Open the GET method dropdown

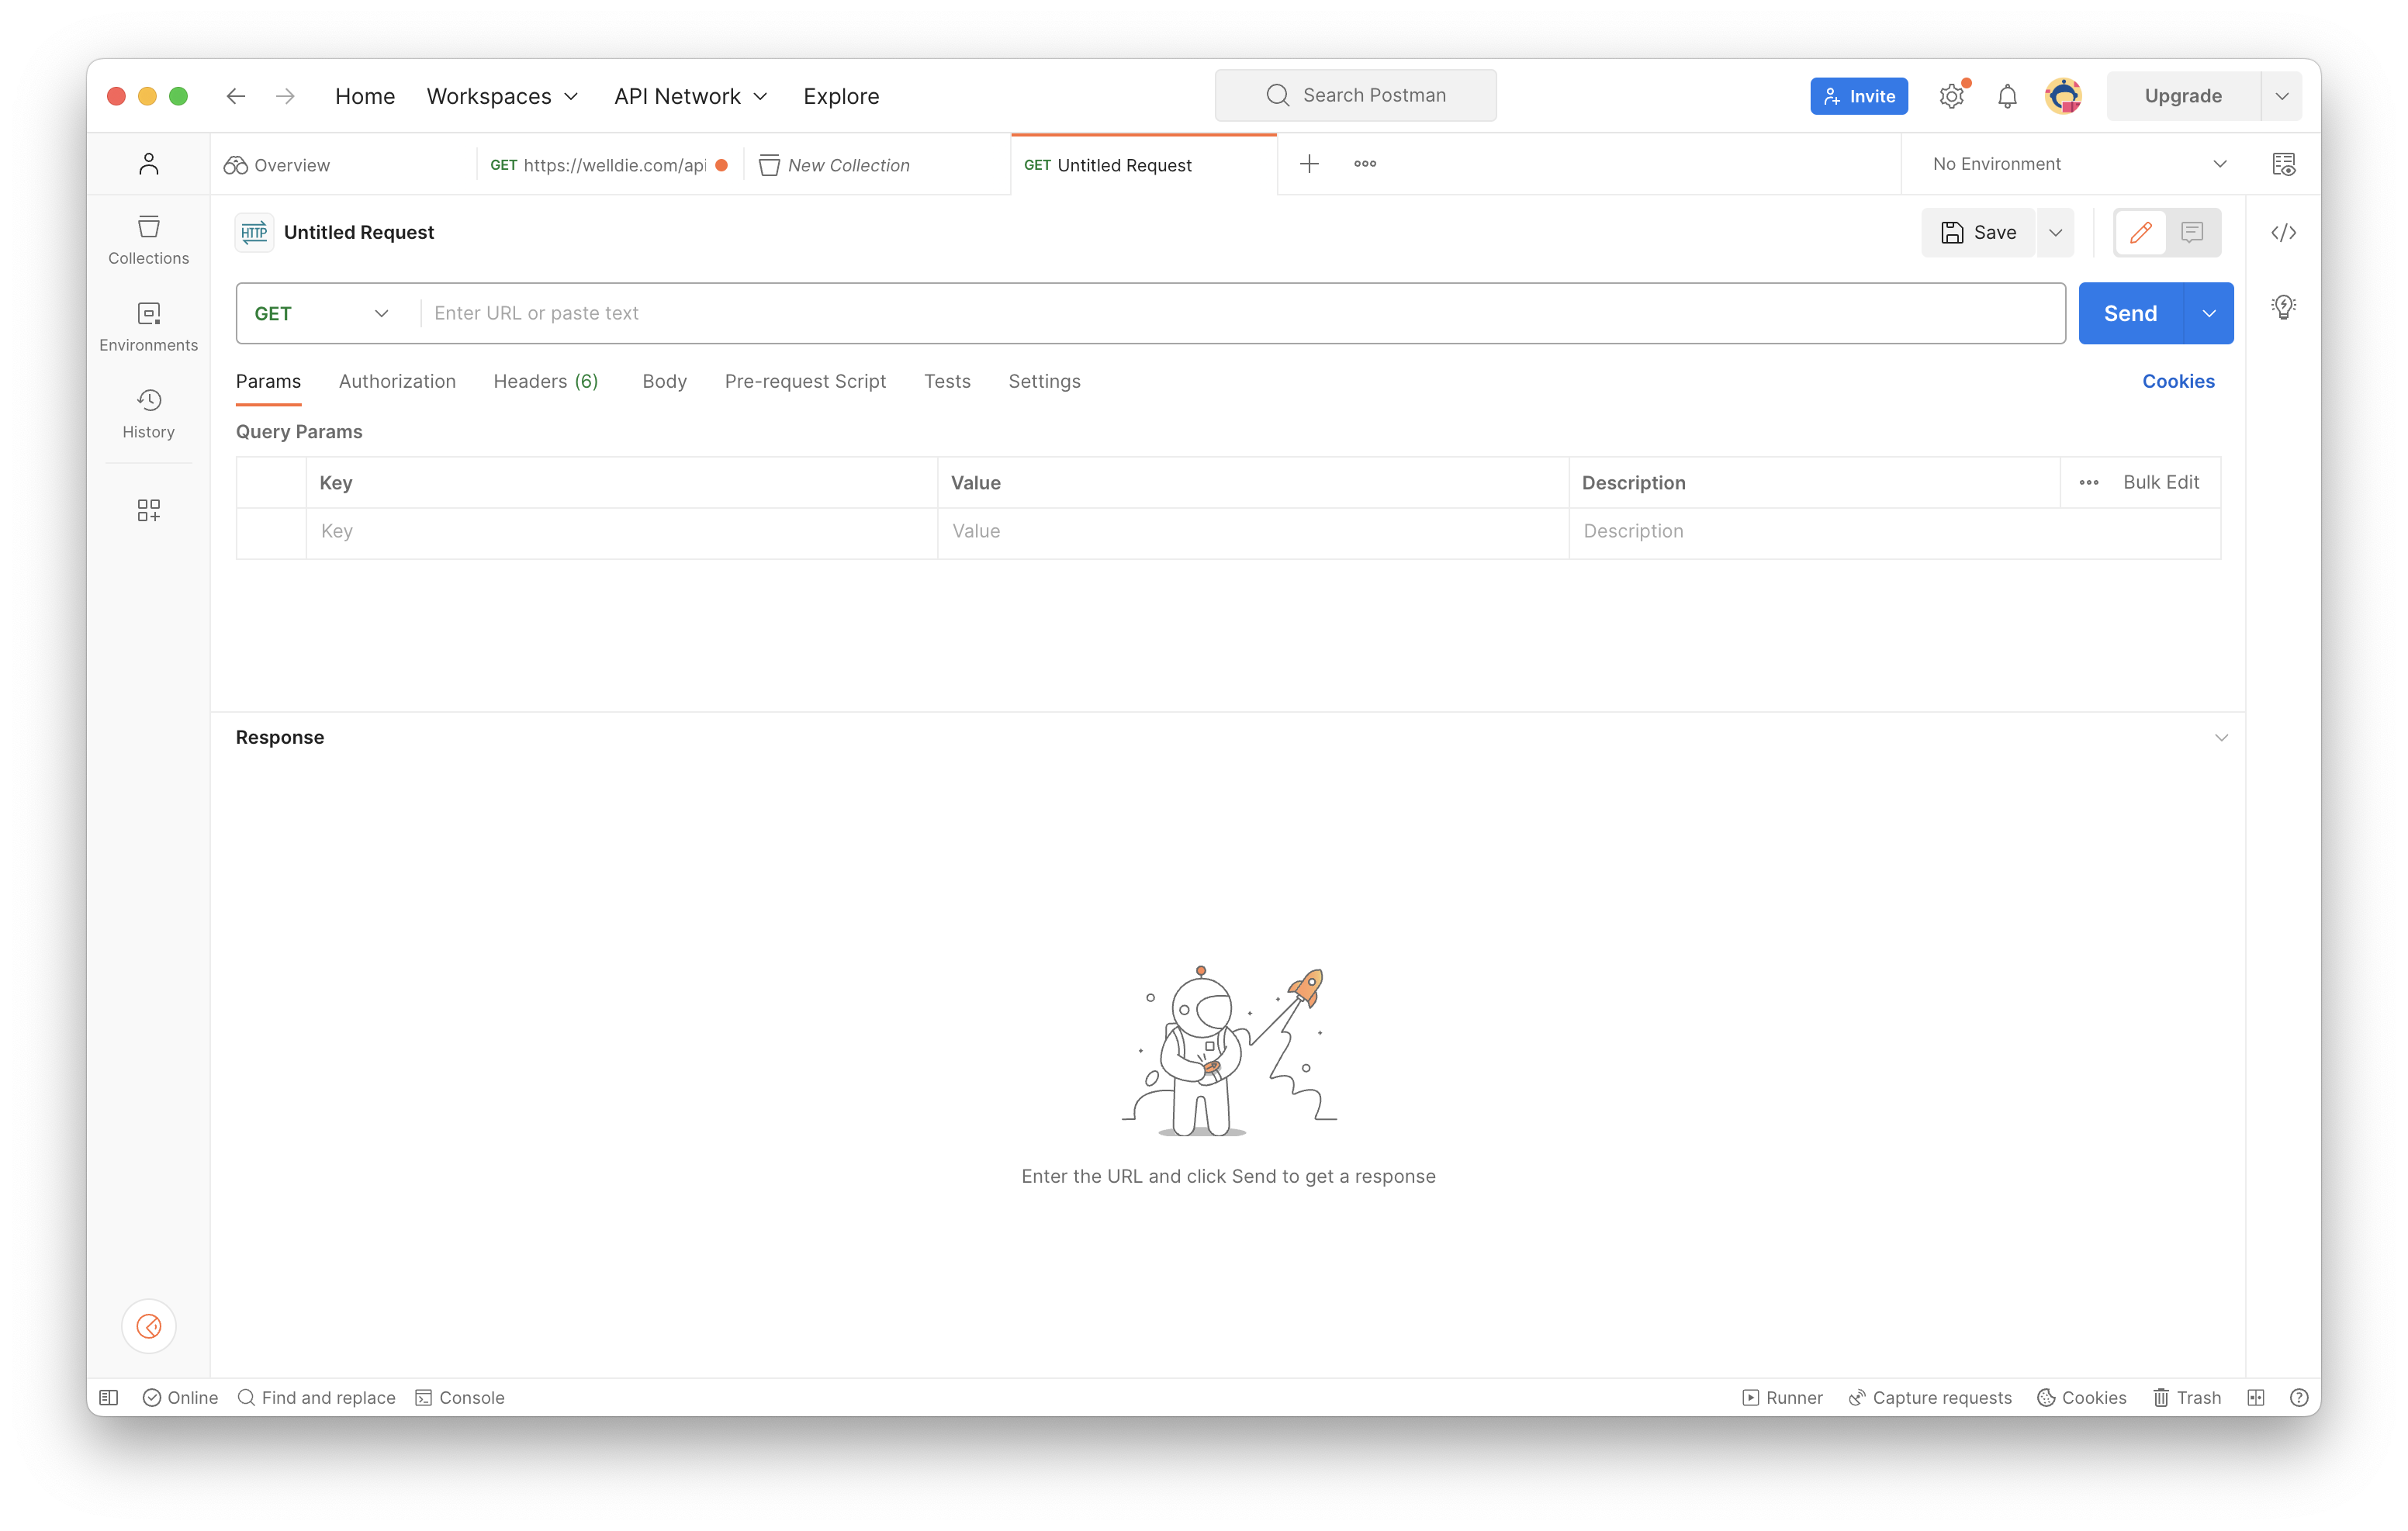pyautogui.click(x=321, y=313)
